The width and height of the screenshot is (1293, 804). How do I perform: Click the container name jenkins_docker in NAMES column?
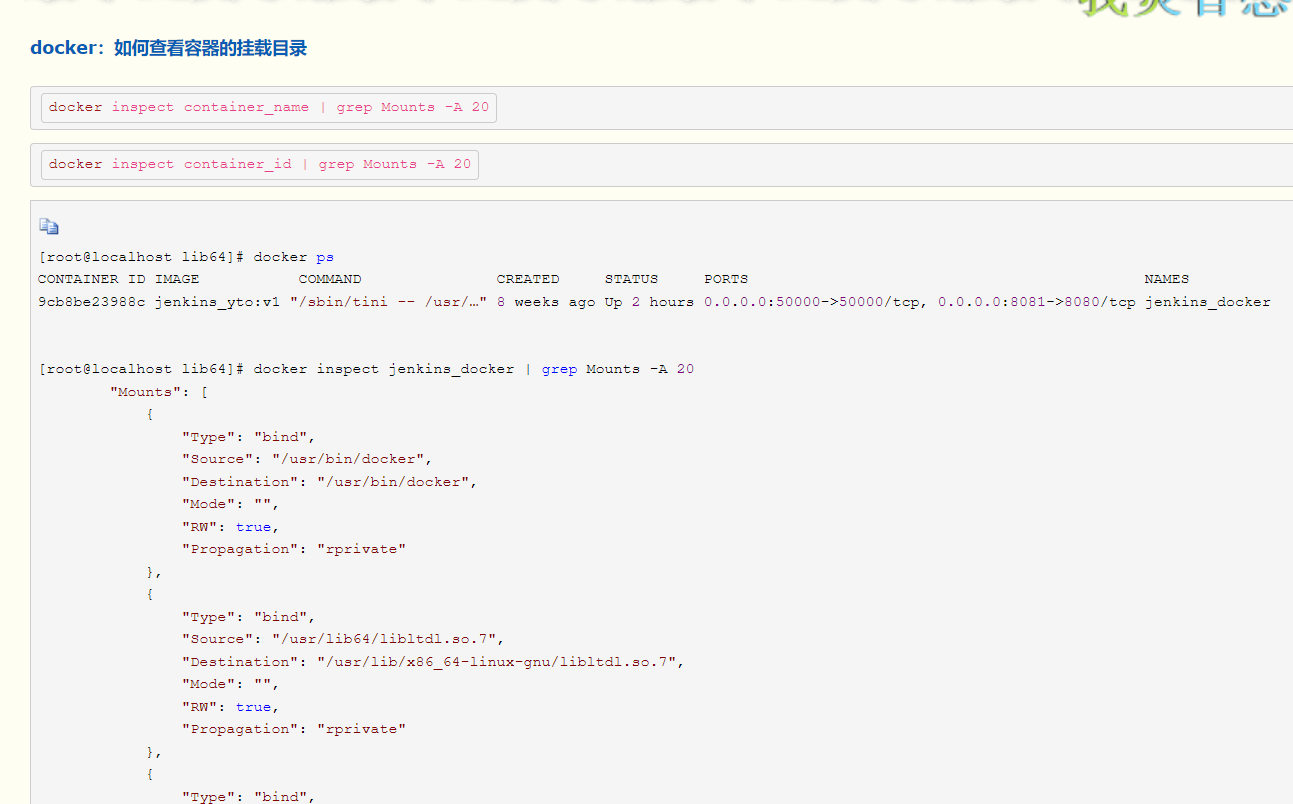pyautogui.click(x=1207, y=302)
